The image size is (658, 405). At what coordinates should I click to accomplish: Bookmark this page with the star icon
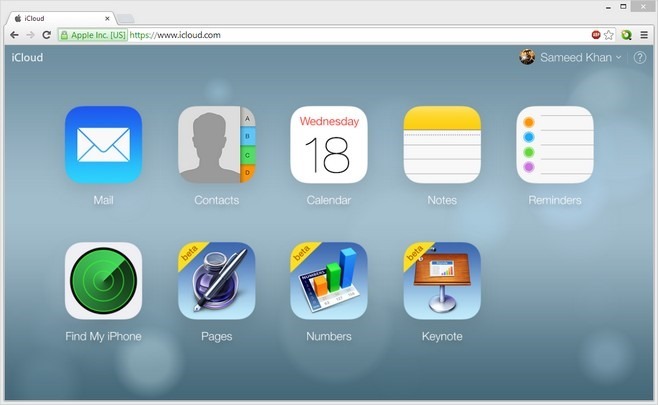[609, 35]
